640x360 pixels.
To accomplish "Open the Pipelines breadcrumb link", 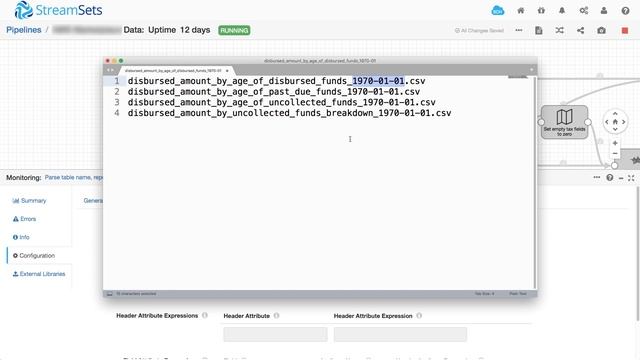I will tap(24, 30).
